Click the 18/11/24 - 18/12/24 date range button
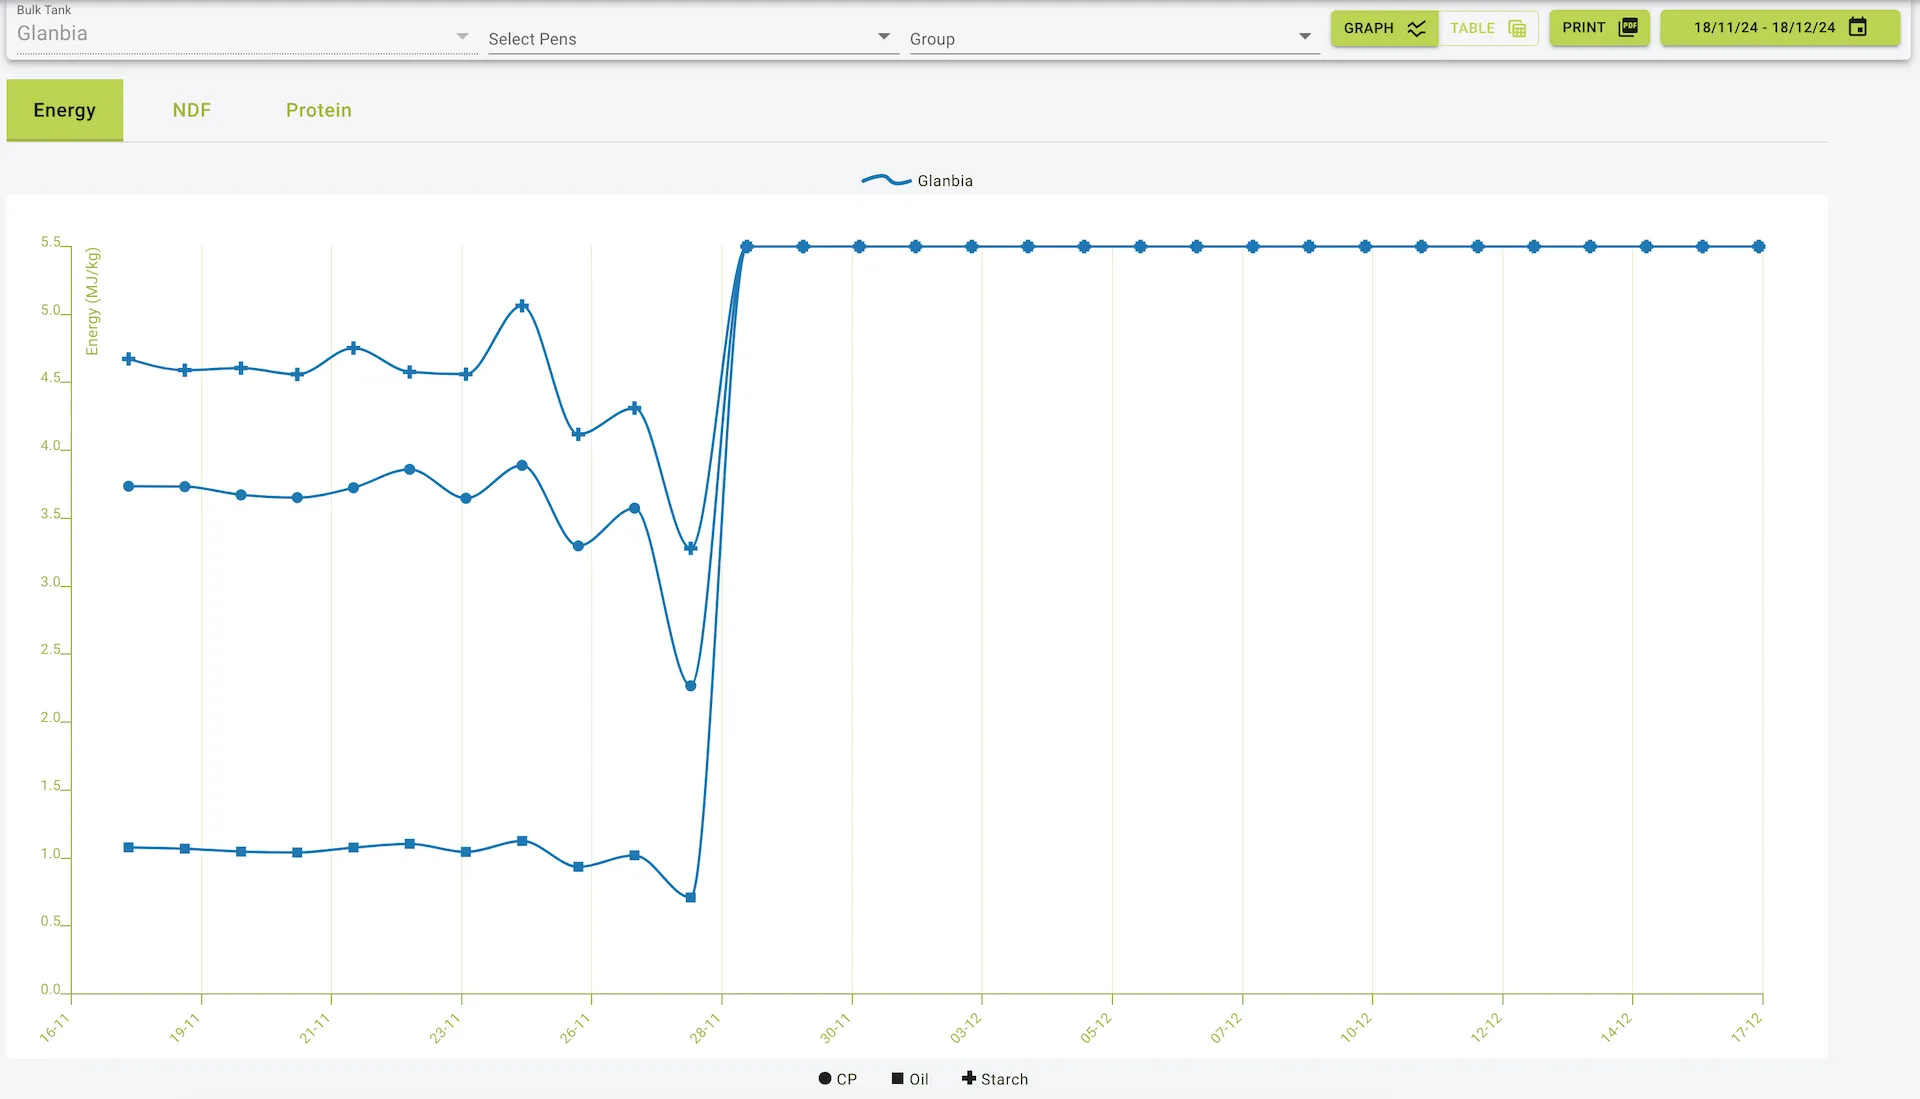1920x1099 pixels. tap(1779, 28)
